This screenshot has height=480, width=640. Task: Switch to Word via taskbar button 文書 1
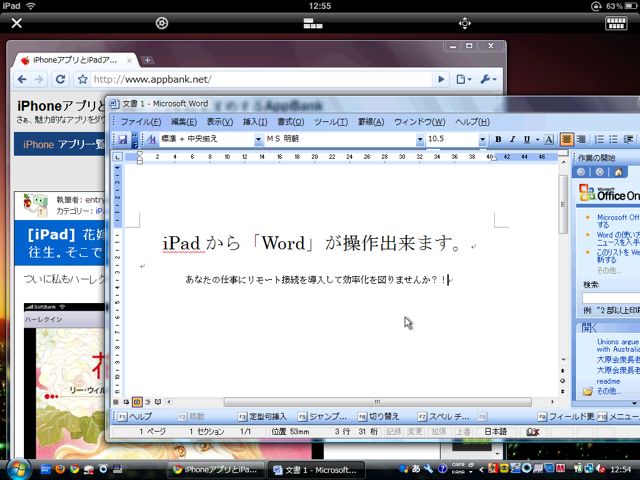pos(316,470)
